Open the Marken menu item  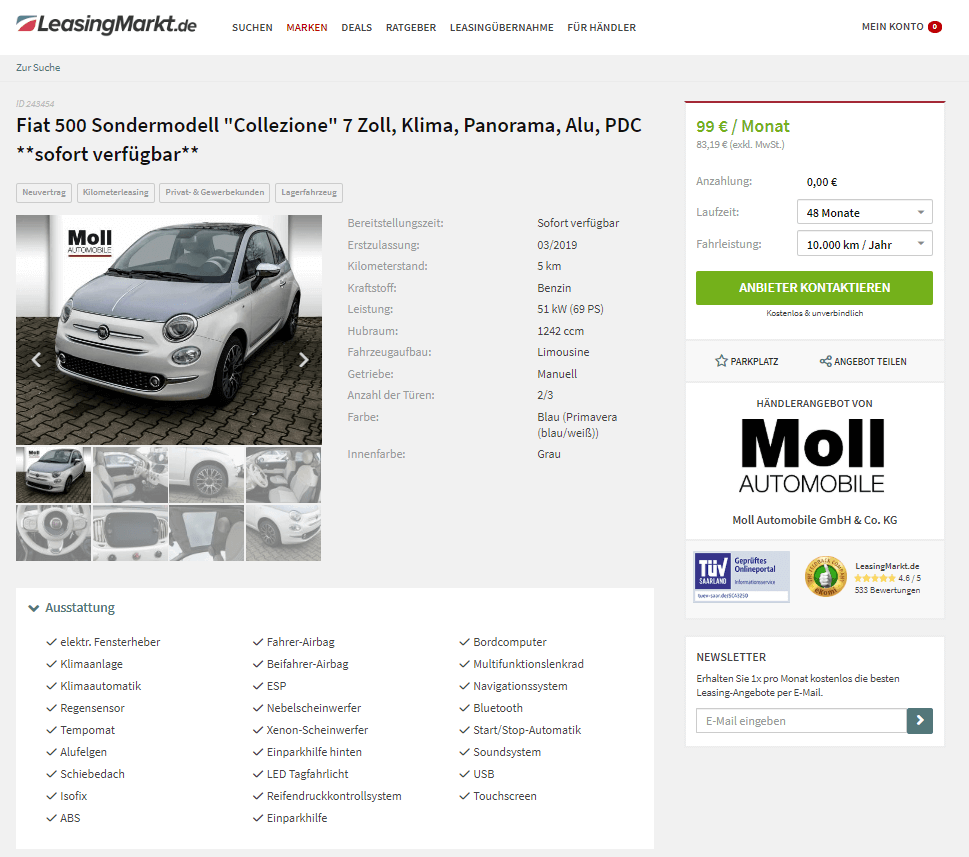click(307, 27)
